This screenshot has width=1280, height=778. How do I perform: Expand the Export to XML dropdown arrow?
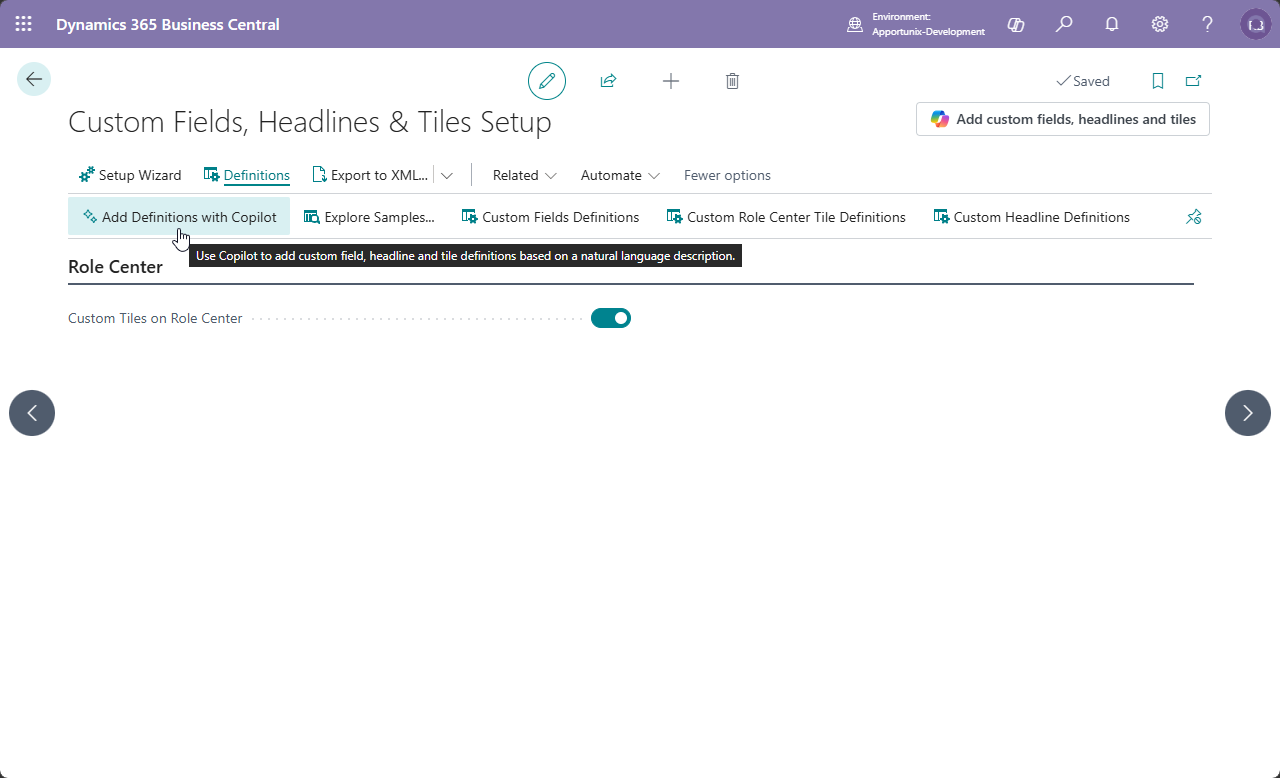pos(447,175)
